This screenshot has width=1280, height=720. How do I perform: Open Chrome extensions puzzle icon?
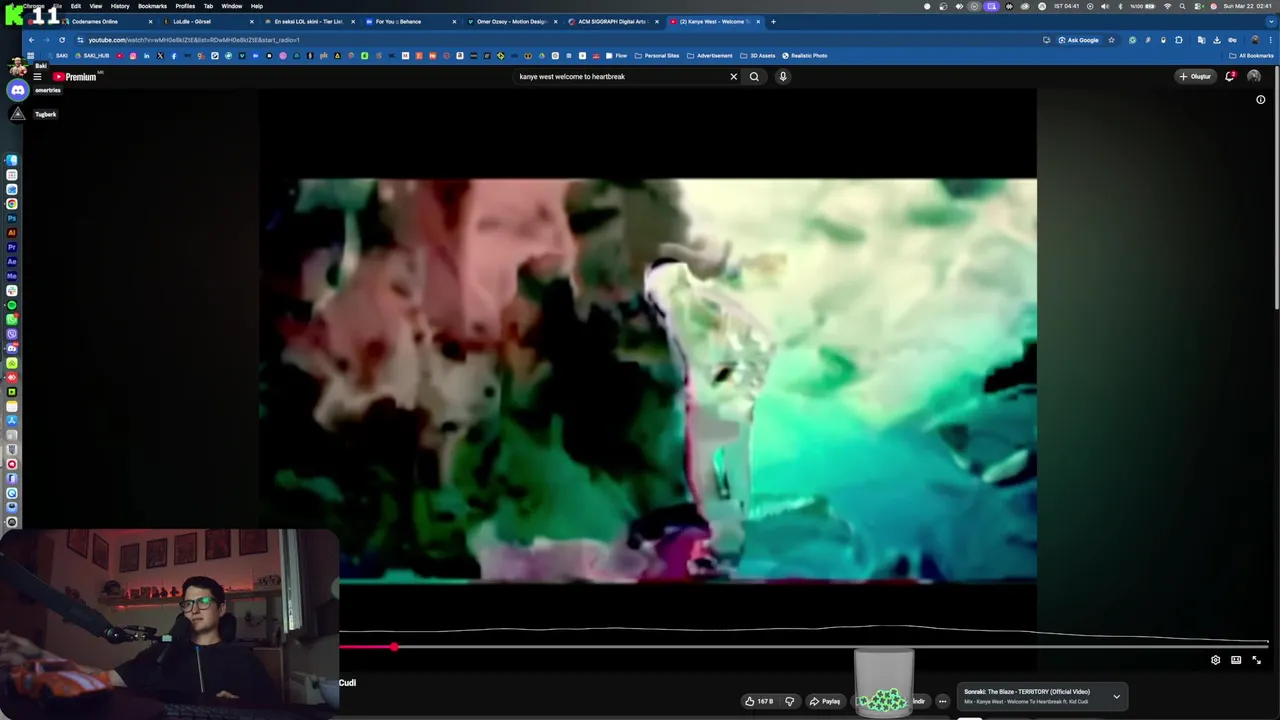click(1179, 40)
